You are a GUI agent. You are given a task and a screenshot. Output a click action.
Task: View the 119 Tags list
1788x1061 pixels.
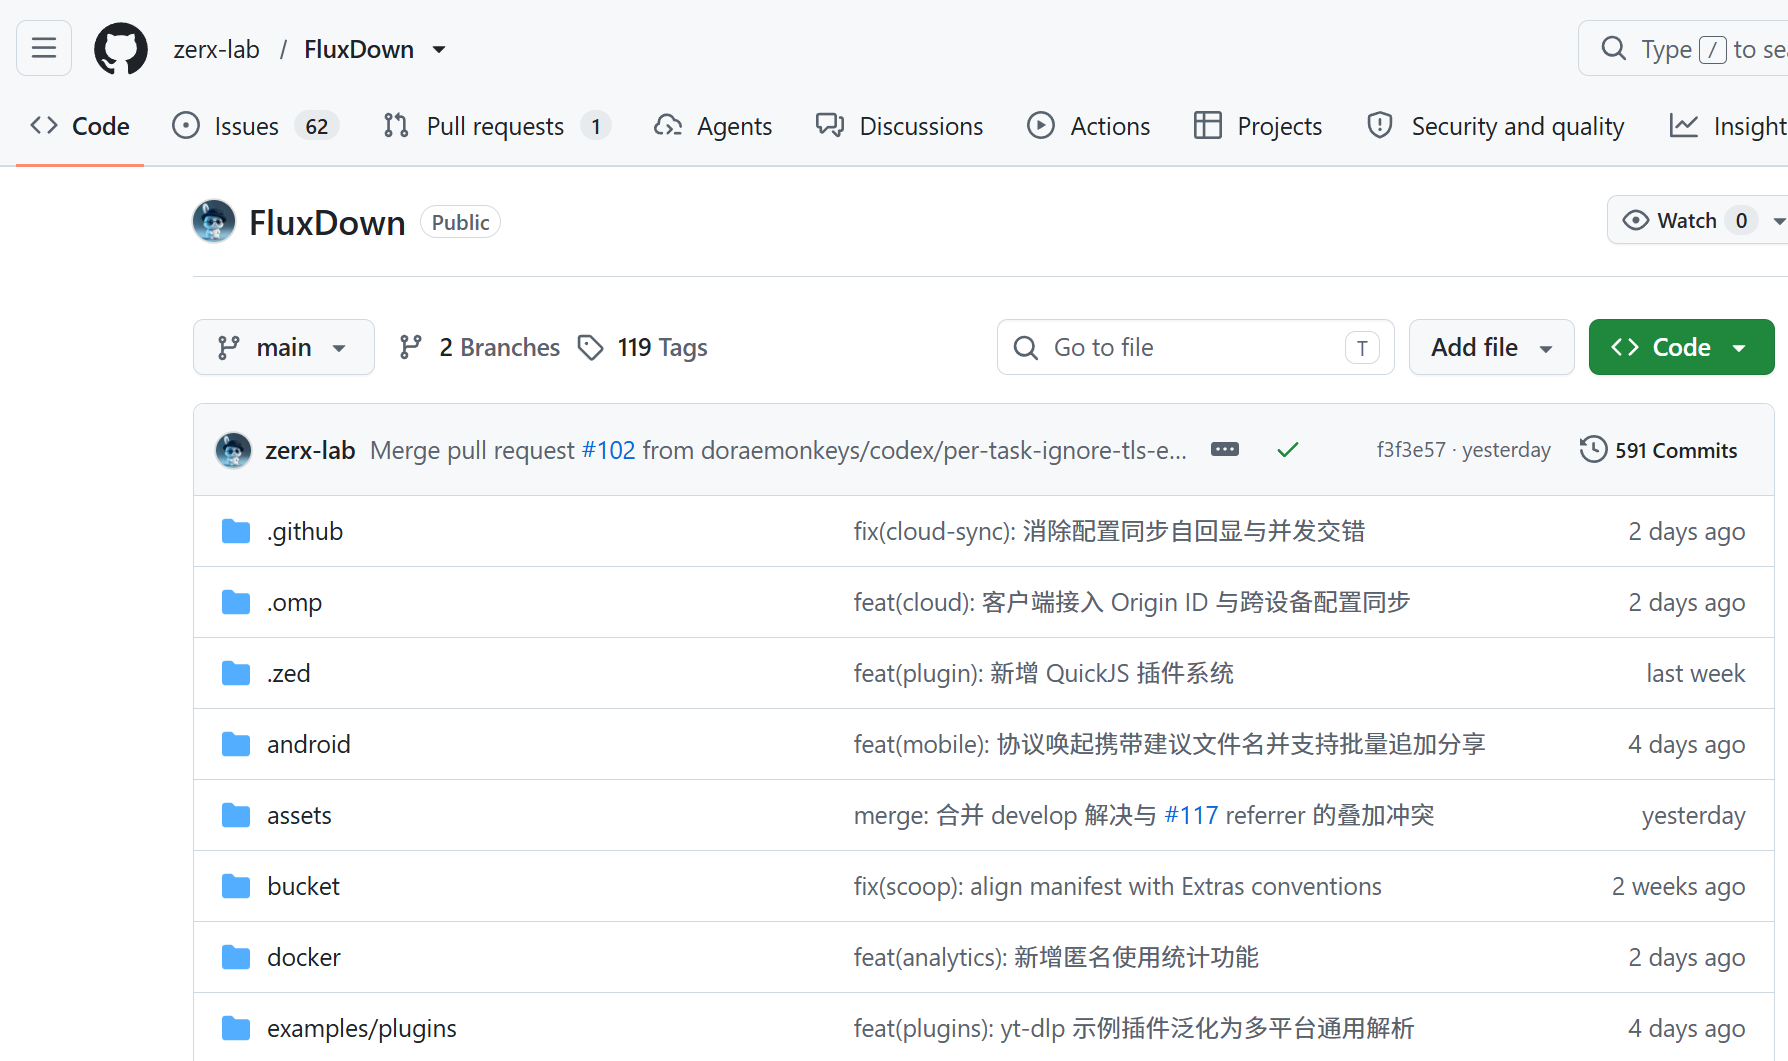click(x=643, y=347)
